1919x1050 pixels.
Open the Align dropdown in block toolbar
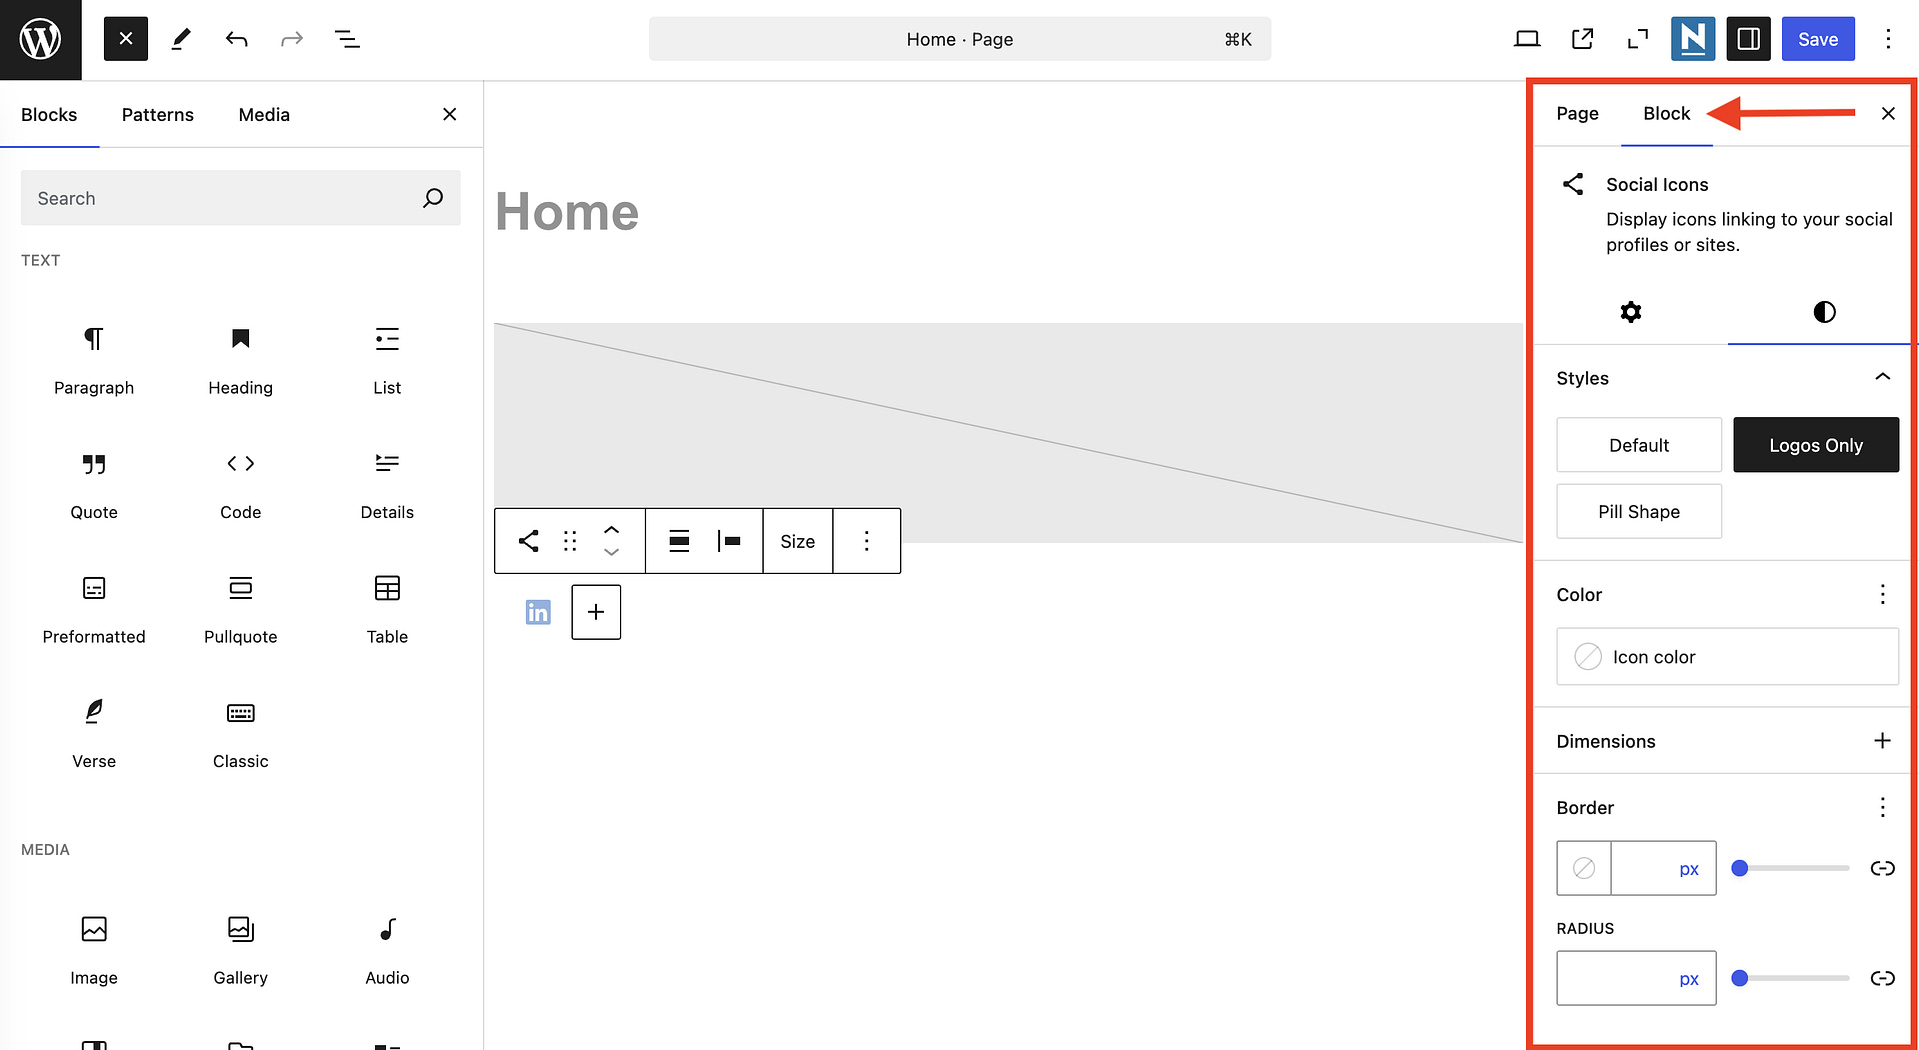point(679,541)
